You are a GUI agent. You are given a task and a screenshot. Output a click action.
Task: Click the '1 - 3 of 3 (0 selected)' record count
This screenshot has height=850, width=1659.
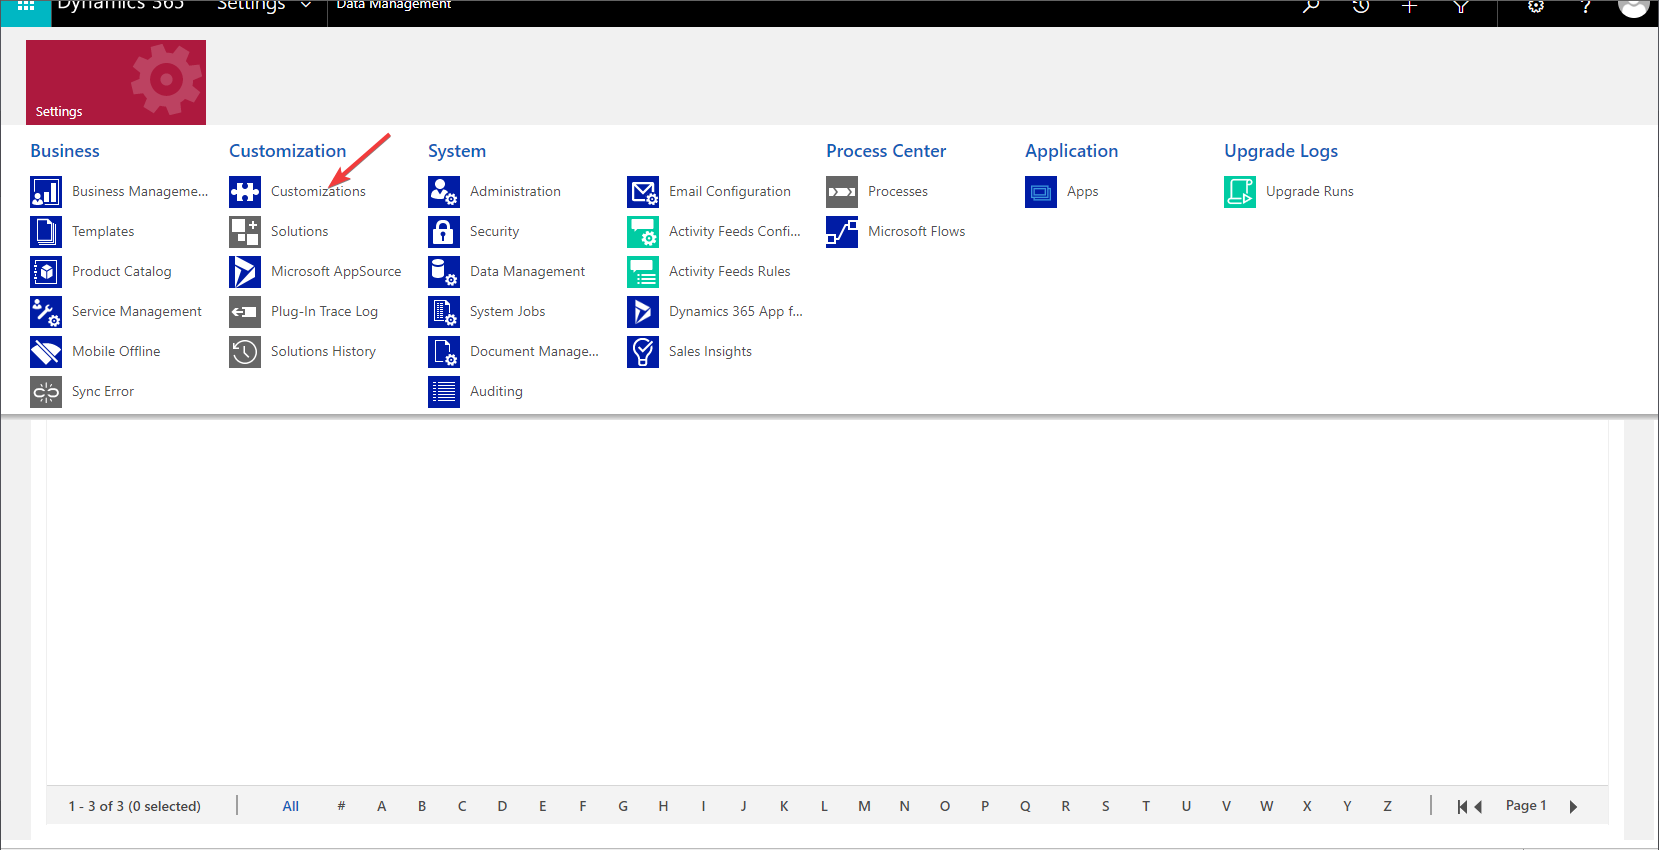pyautogui.click(x=135, y=807)
